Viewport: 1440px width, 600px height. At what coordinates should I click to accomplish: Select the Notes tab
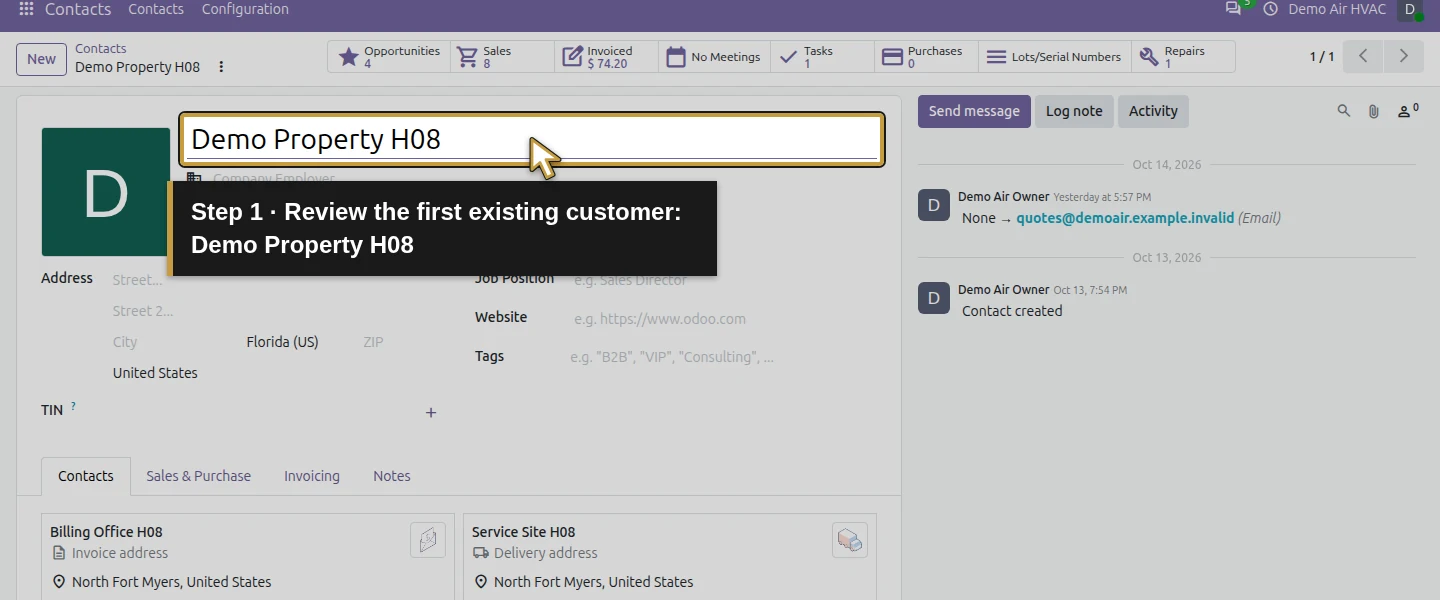[392, 476]
